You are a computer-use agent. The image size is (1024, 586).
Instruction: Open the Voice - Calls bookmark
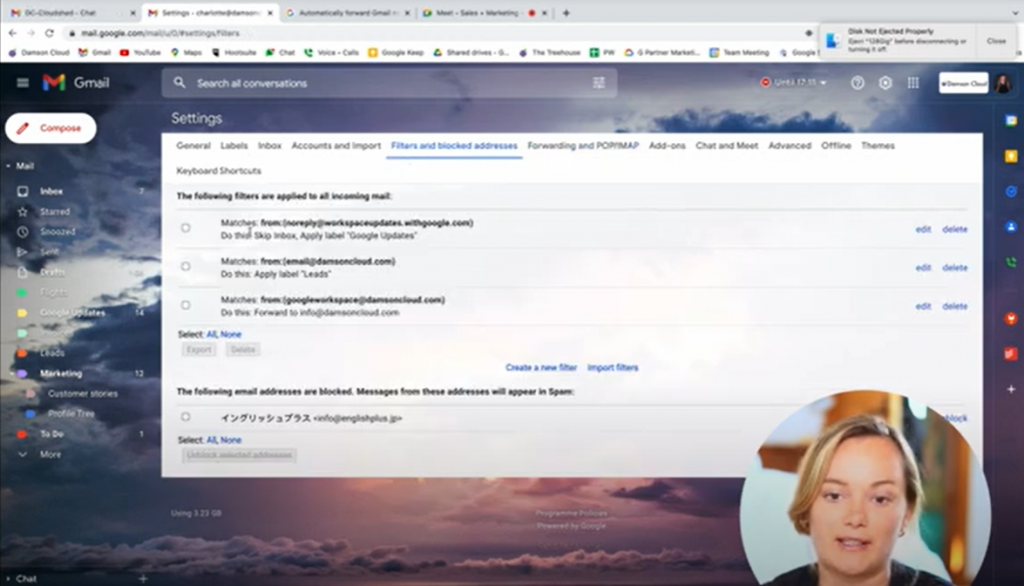pos(331,52)
